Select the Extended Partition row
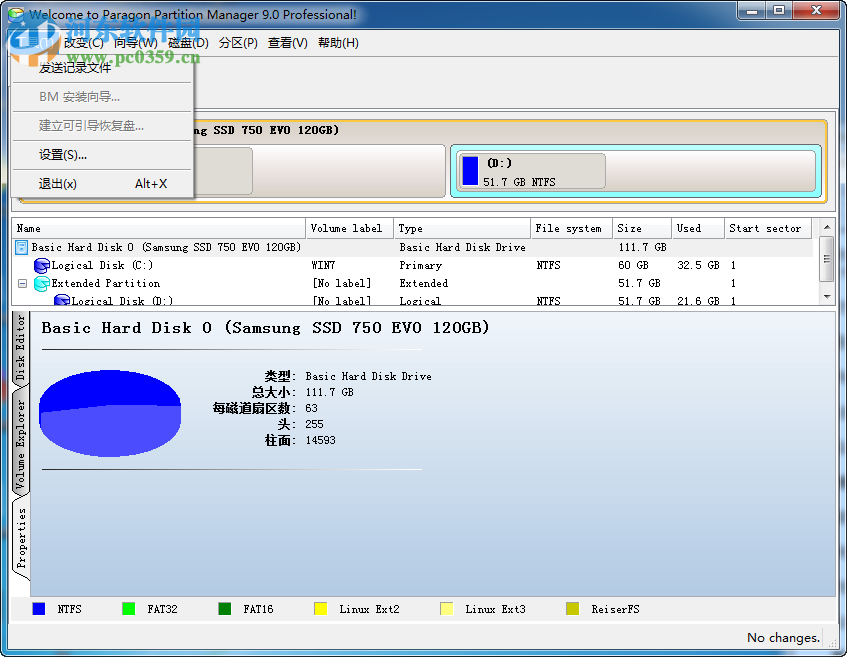 (412, 283)
